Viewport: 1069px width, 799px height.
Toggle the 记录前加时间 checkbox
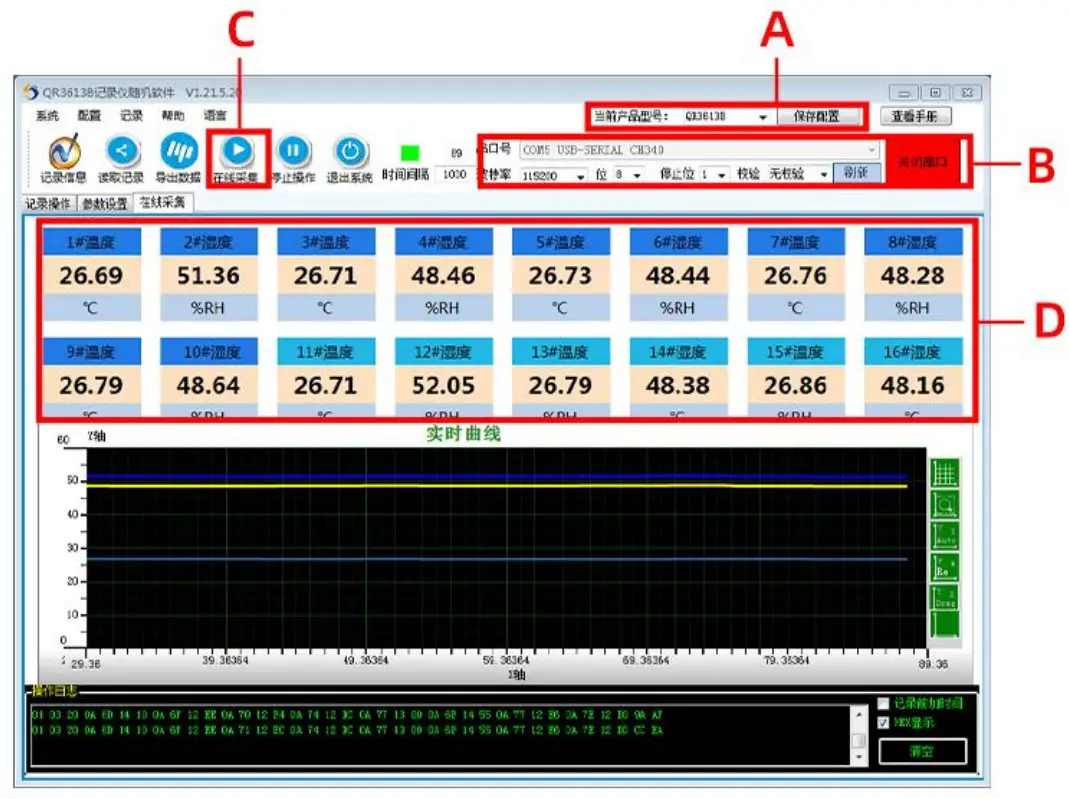884,704
